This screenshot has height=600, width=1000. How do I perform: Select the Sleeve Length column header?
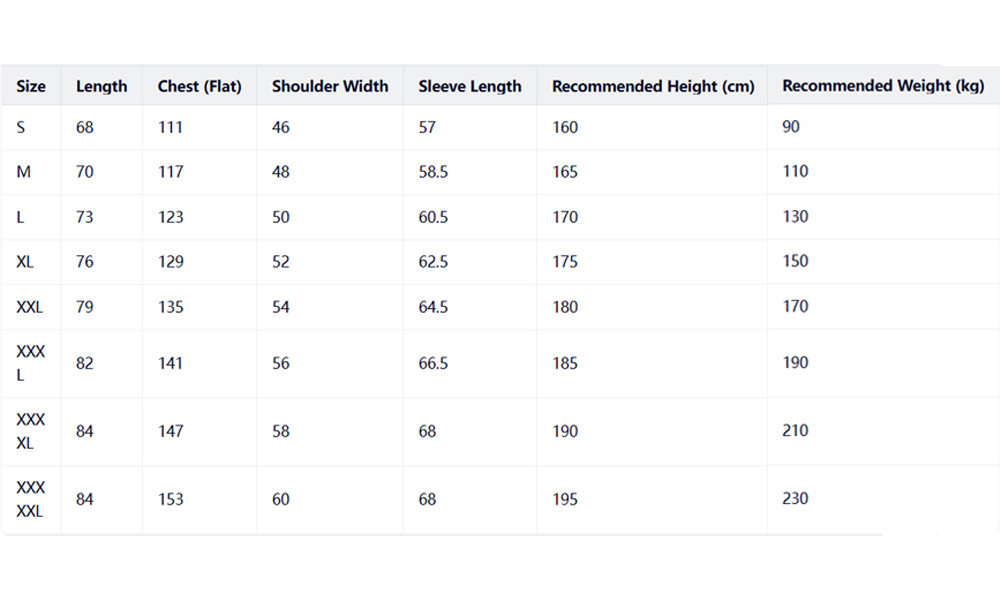470,86
